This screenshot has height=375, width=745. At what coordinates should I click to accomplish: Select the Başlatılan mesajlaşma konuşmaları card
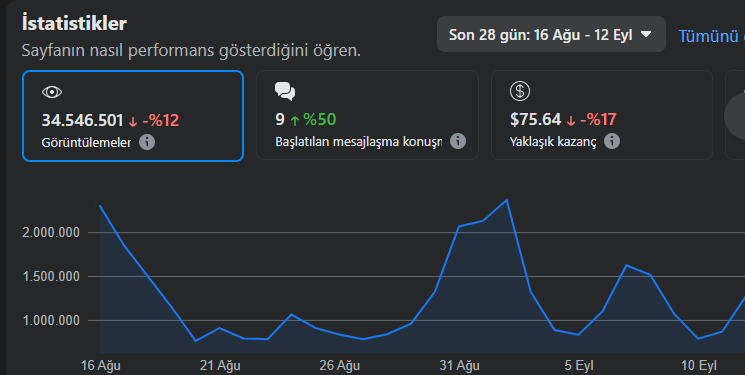(x=367, y=115)
